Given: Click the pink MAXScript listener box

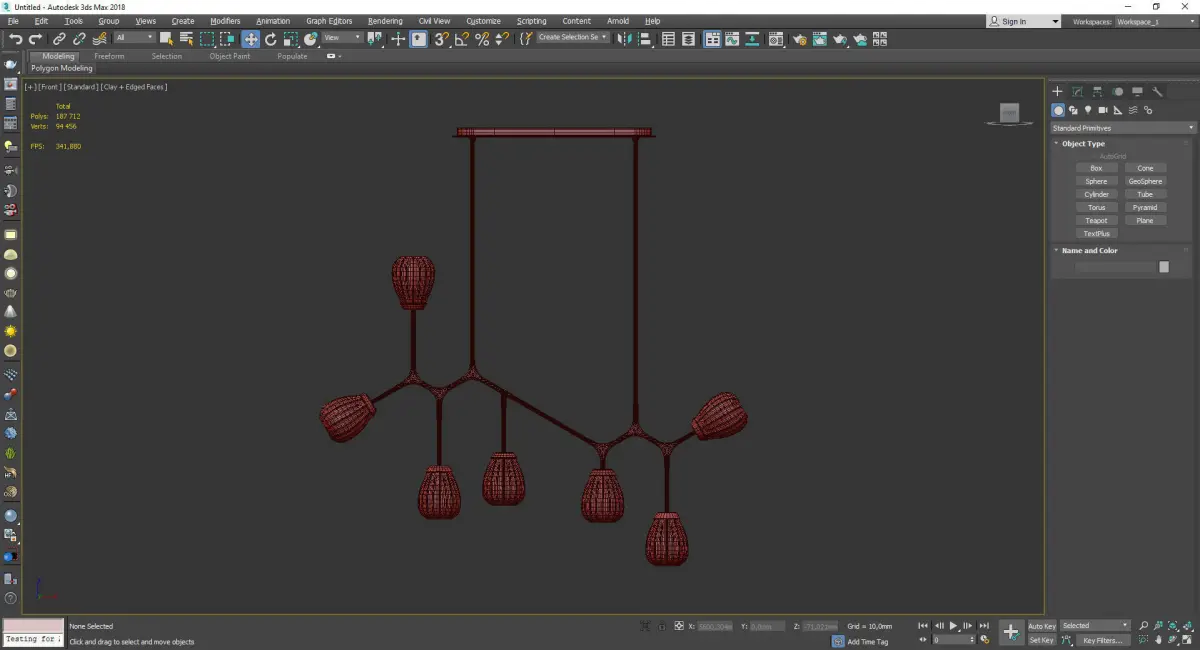Looking at the screenshot, I should 33,625.
